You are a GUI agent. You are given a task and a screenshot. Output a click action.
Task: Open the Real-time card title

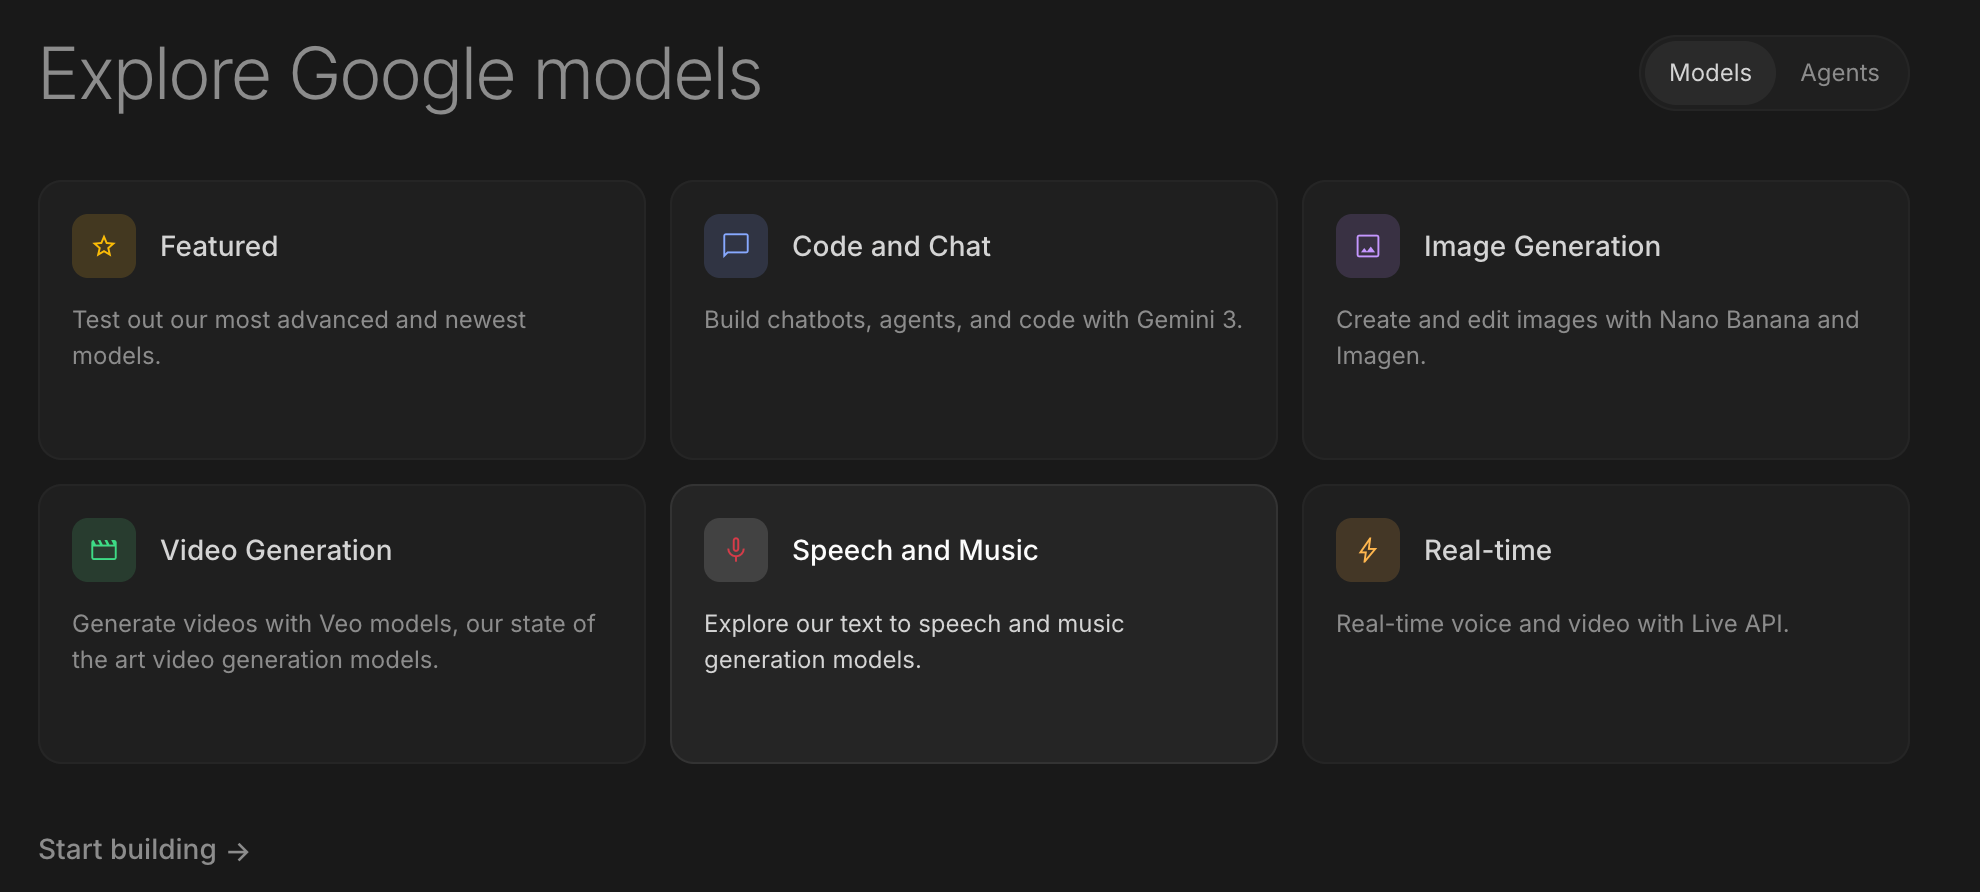[1487, 550]
